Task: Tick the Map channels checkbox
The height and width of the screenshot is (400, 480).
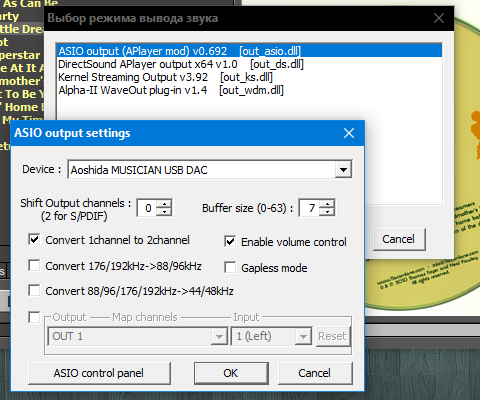Action: 34,317
